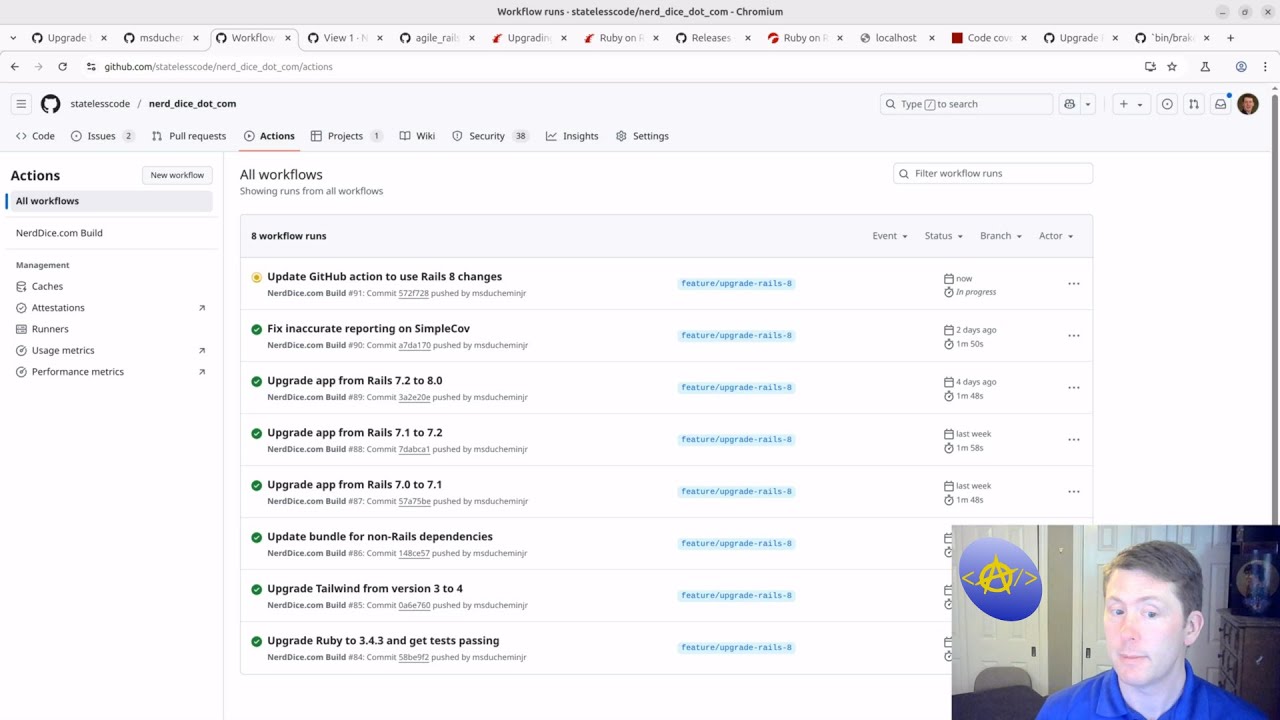Switch to the Issues tab
The height and width of the screenshot is (720, 1280).
click(102, 136)
